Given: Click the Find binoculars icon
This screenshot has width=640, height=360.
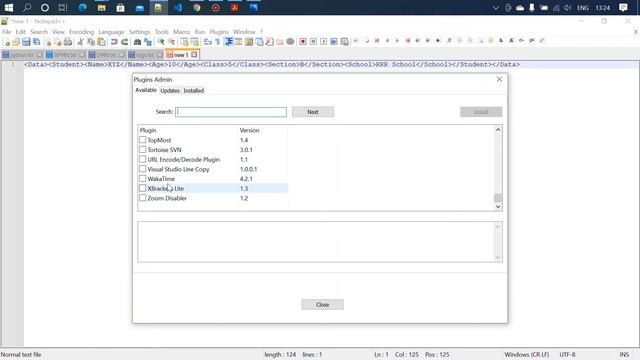Looking at the screenshot, I should (138, 42).
